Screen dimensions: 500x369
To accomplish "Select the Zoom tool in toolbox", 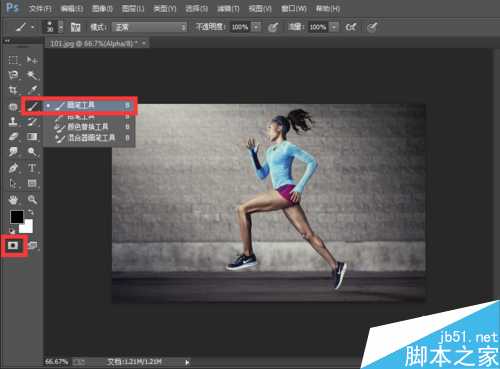I will (x=32, y=200).
